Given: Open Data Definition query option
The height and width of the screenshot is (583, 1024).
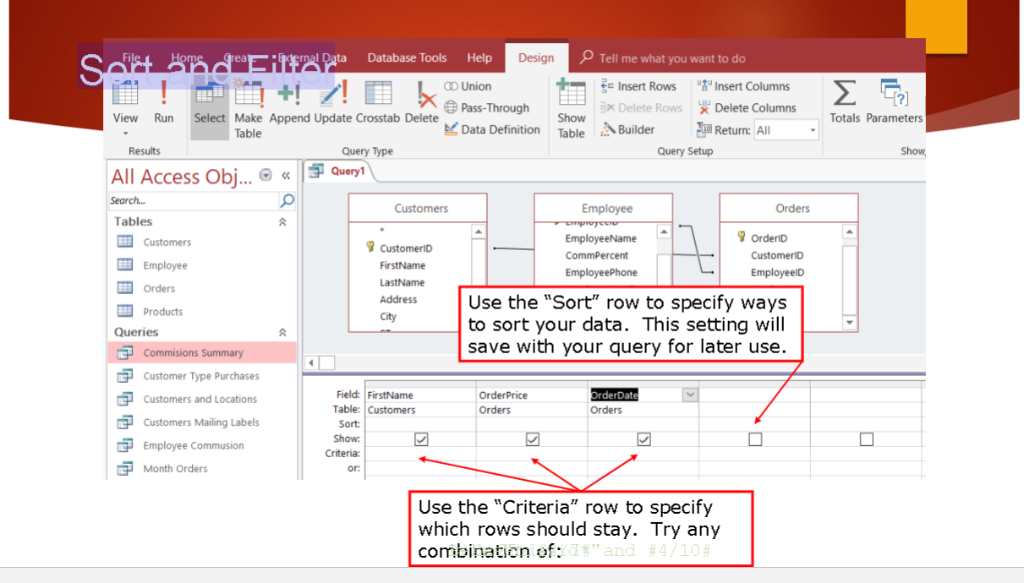Looking at the screenshot, I should [x=492, y=129].
